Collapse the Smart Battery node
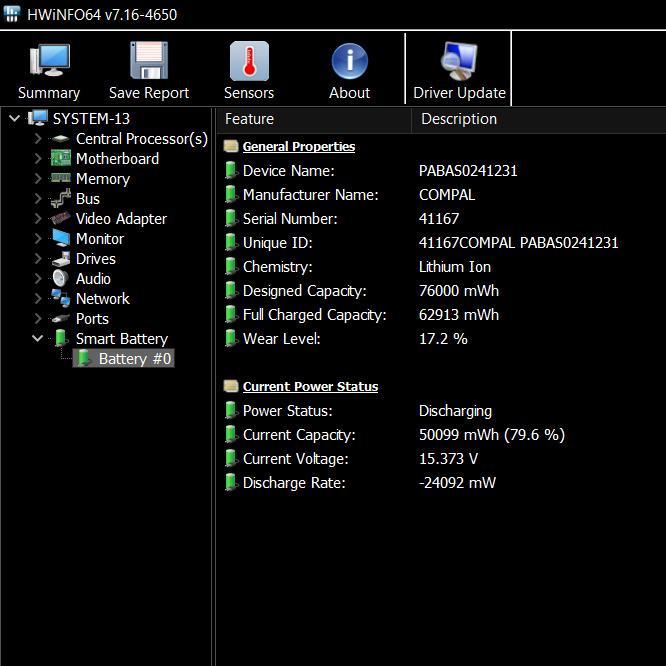 (38, 339)
